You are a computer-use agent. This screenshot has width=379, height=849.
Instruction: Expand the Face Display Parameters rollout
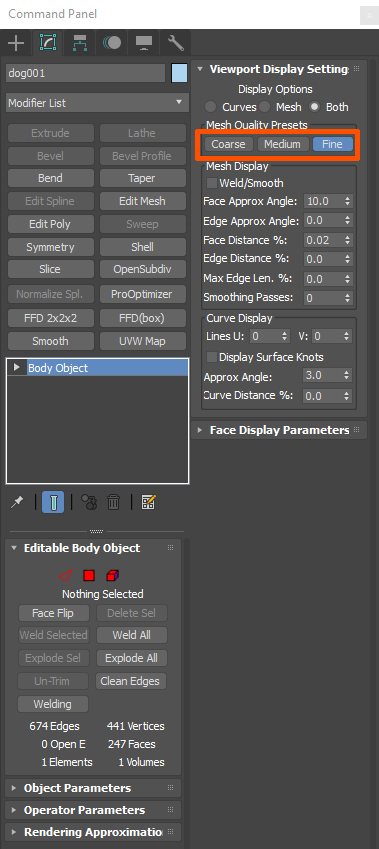[x=279, y=430]
